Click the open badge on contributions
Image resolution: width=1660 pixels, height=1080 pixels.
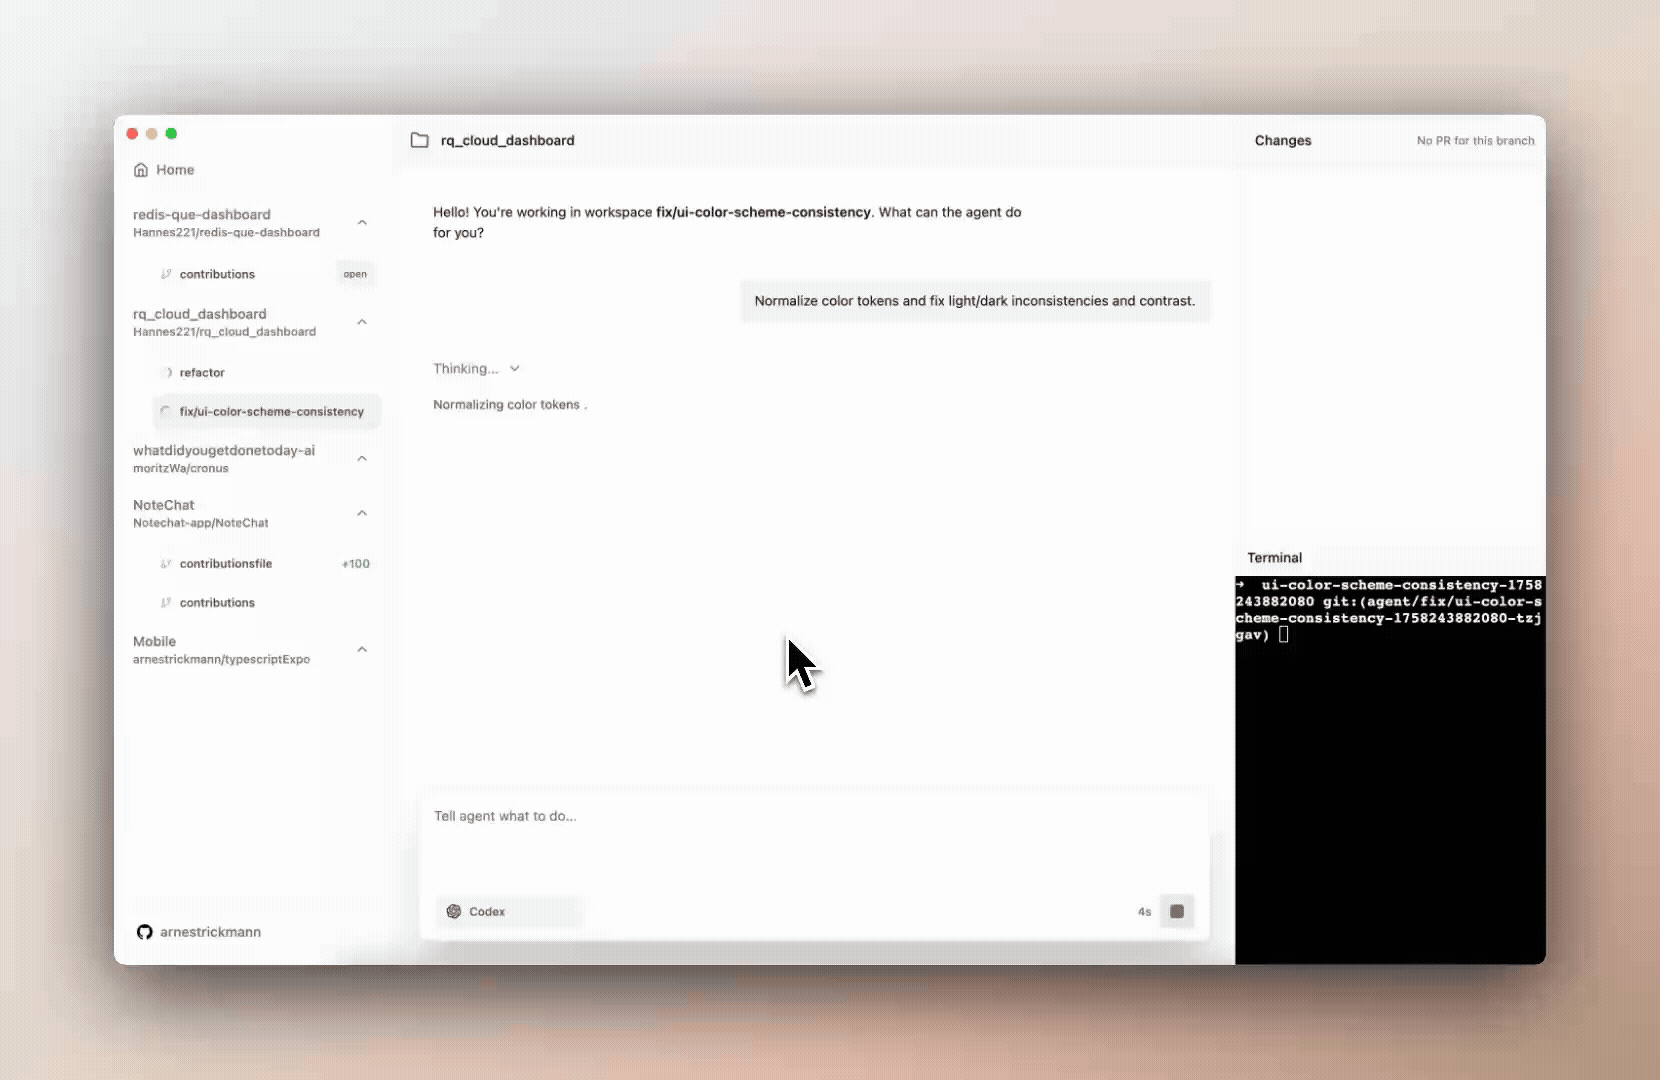[355, 274]
